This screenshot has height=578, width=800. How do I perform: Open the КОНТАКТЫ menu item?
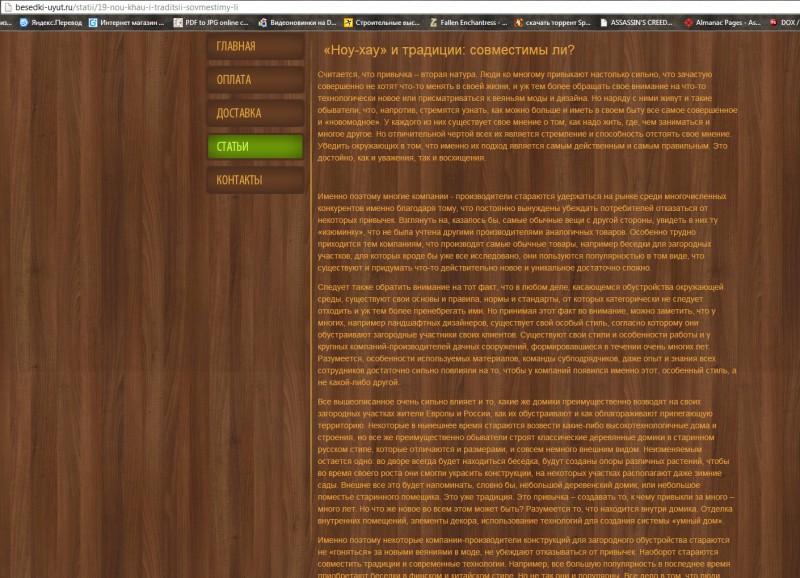(255, 180)
